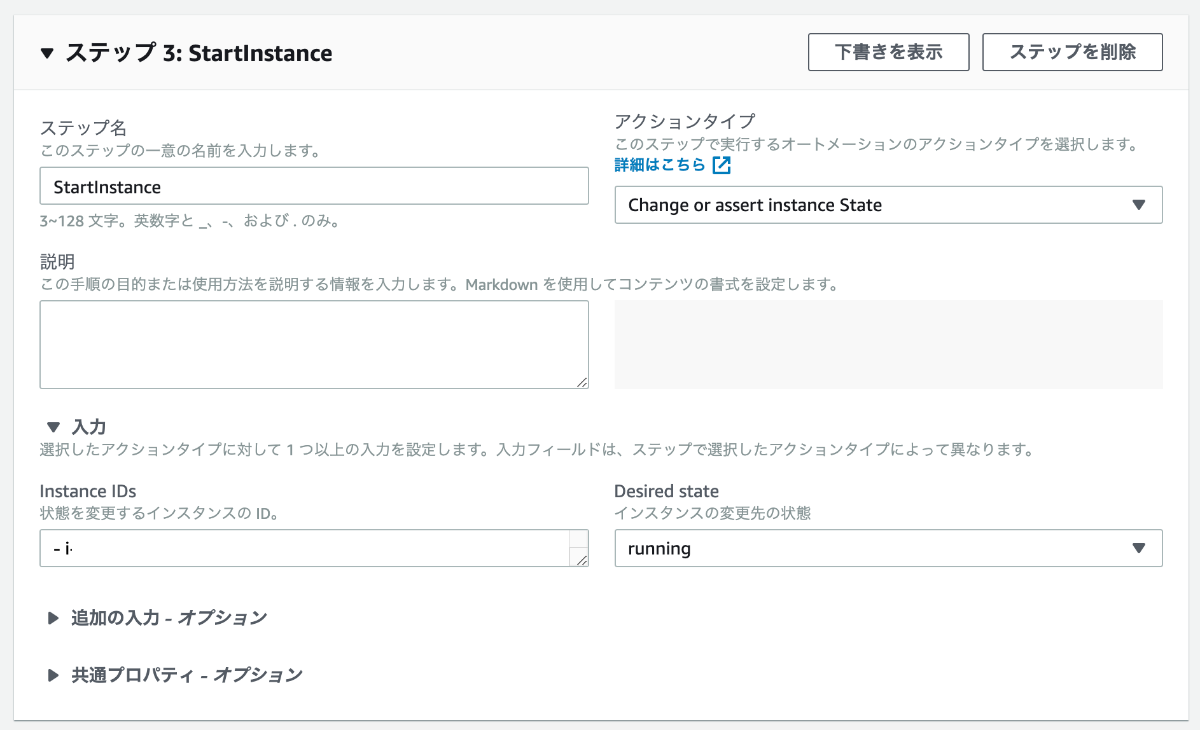
Task: Open the 詳細はこちら link
Action: point(660,165)
